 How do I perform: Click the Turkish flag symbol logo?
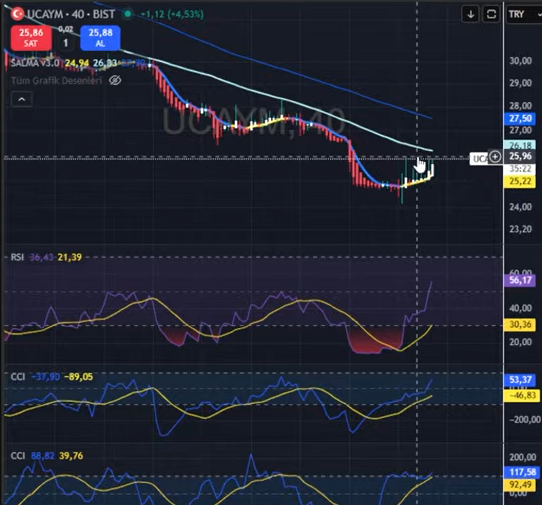[x=17, y=14]
